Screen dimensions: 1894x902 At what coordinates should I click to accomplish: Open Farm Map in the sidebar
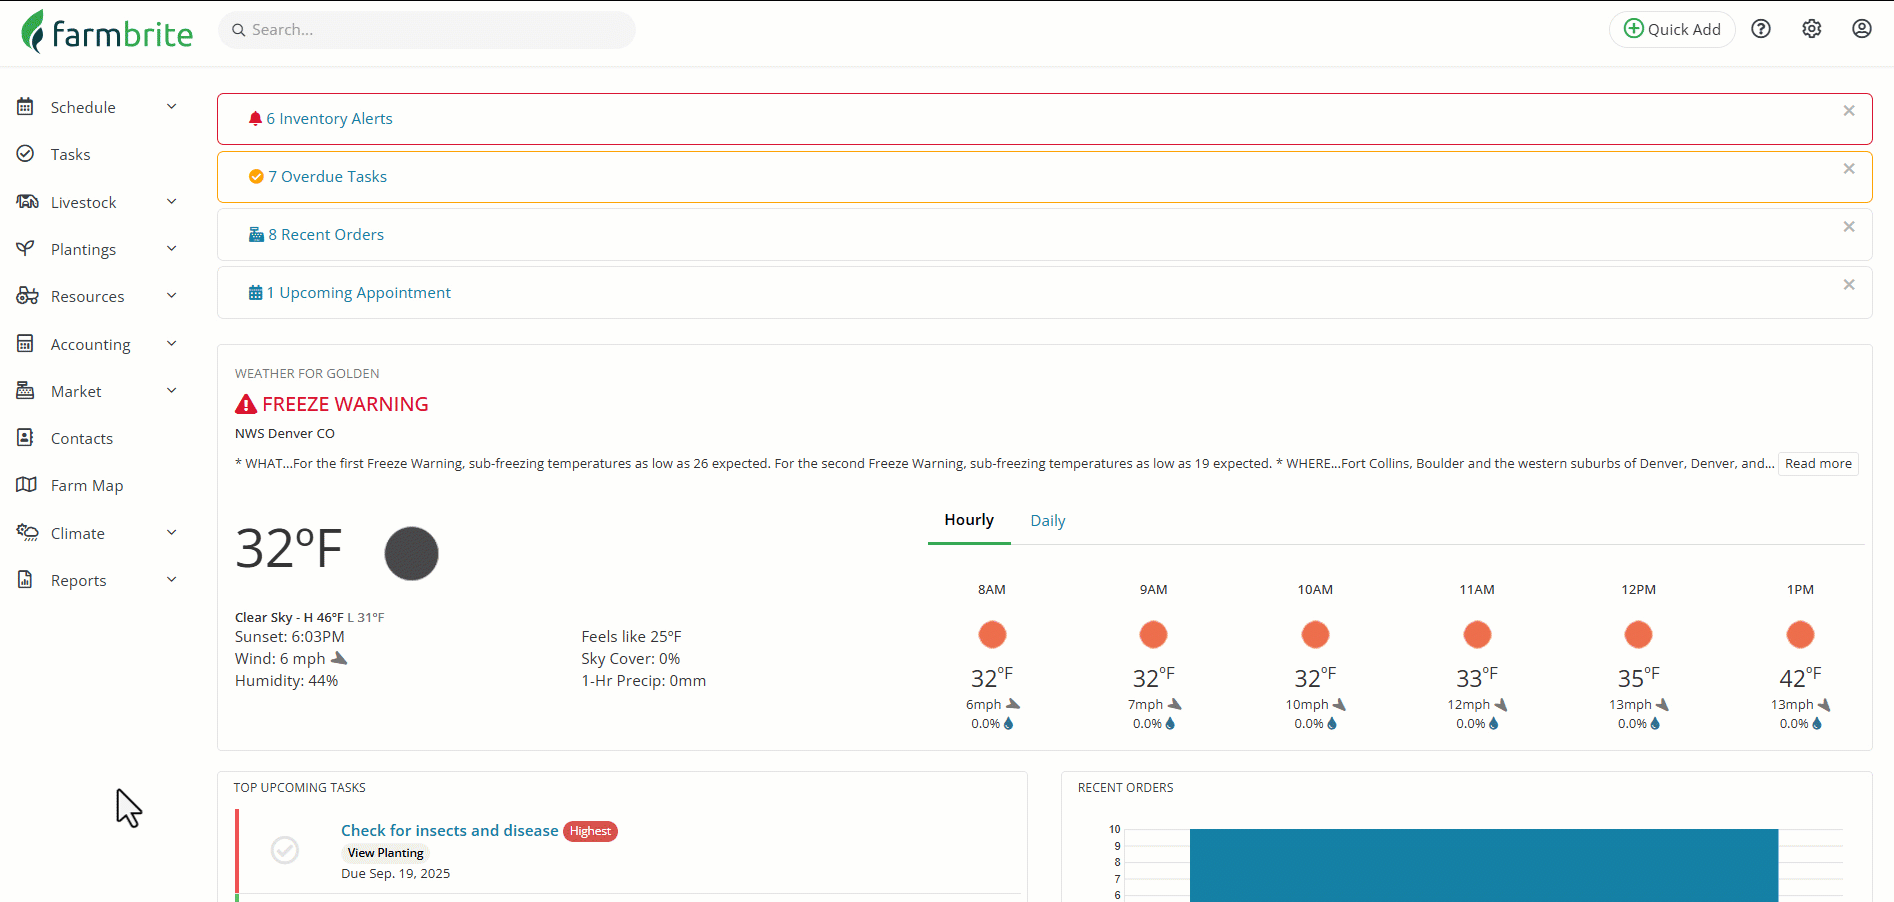click(87, 485)
